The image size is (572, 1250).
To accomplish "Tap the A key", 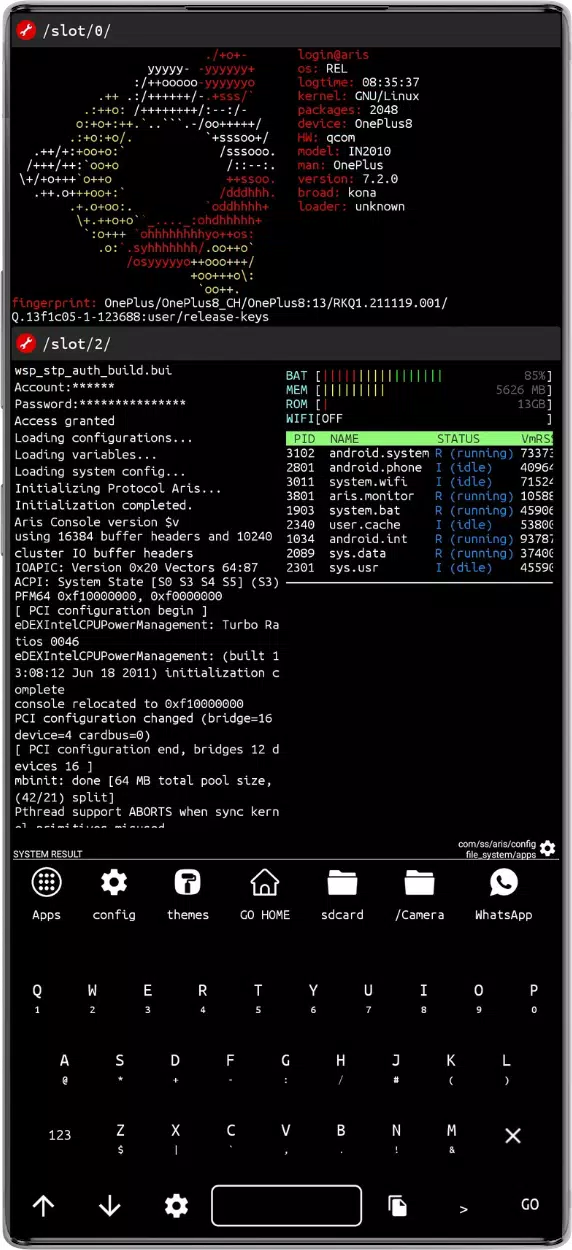I will (x=65, y=1067).
